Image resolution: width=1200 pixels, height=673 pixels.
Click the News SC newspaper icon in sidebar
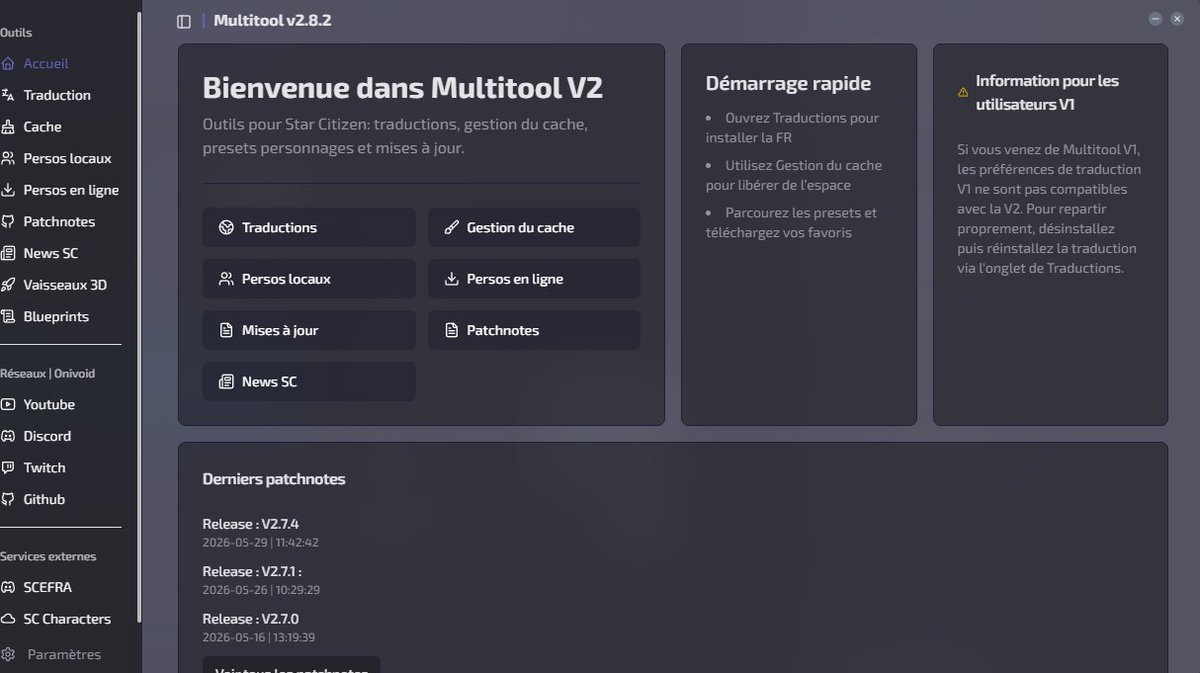point(8,253)
